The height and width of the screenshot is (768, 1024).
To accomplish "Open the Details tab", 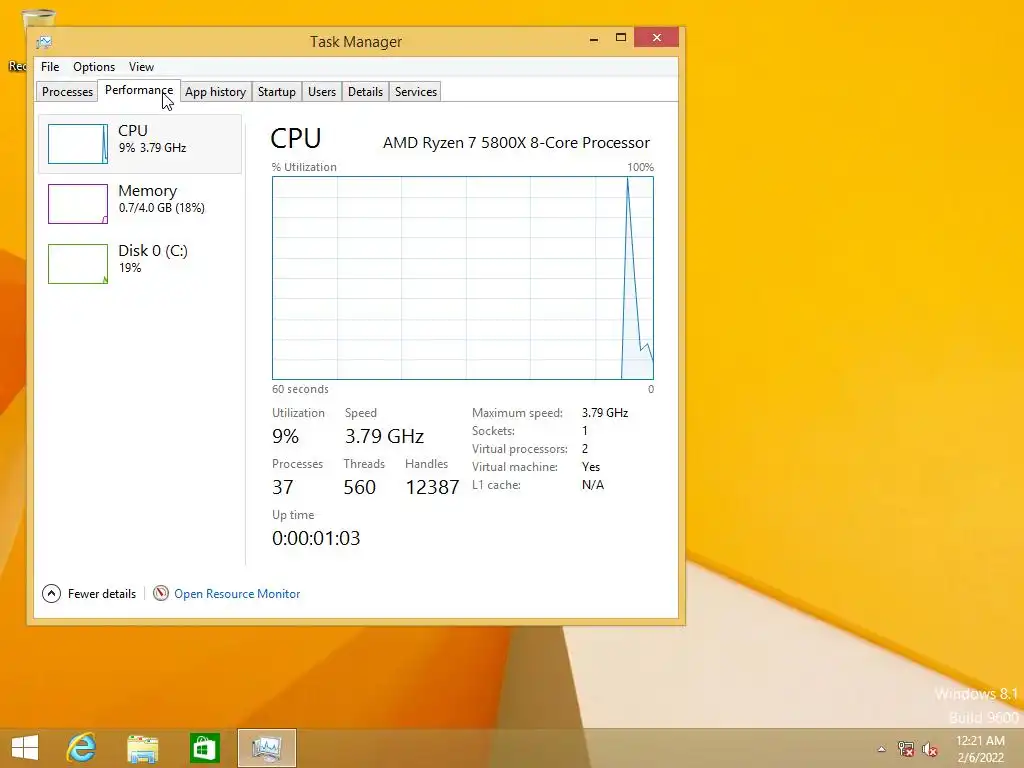I will pyautogui.click(x=365, y=91).
